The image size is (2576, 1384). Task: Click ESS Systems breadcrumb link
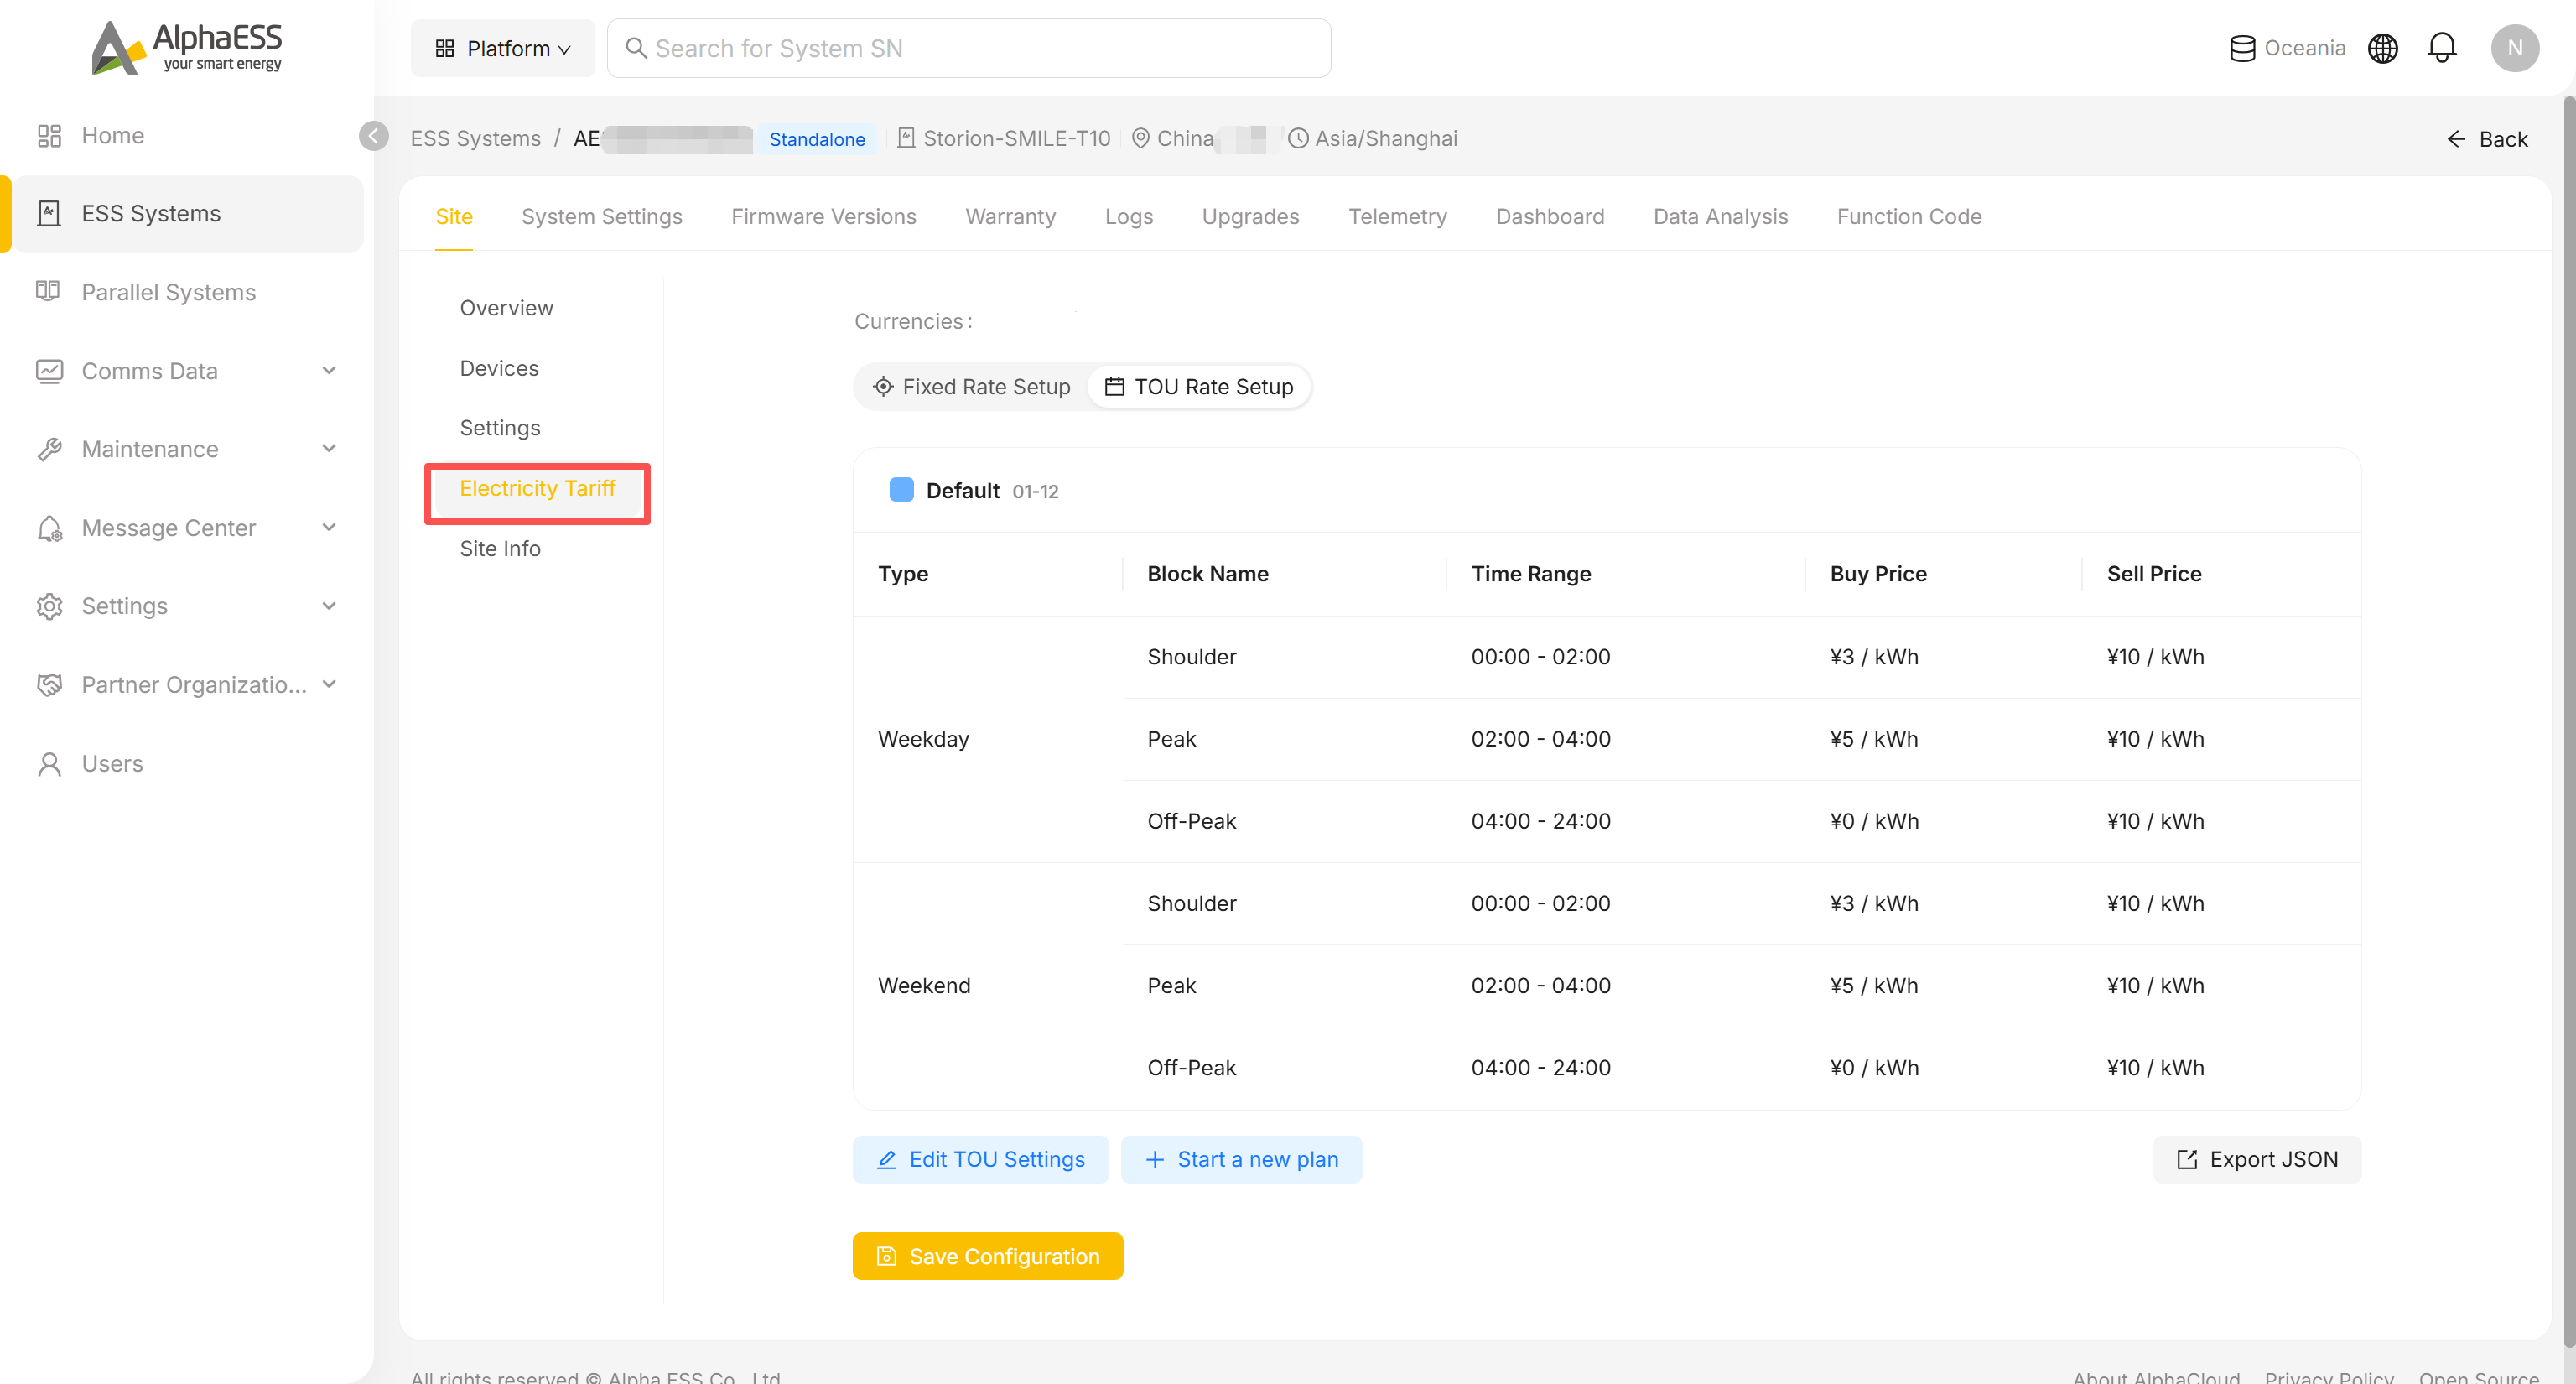pos(476,138)
